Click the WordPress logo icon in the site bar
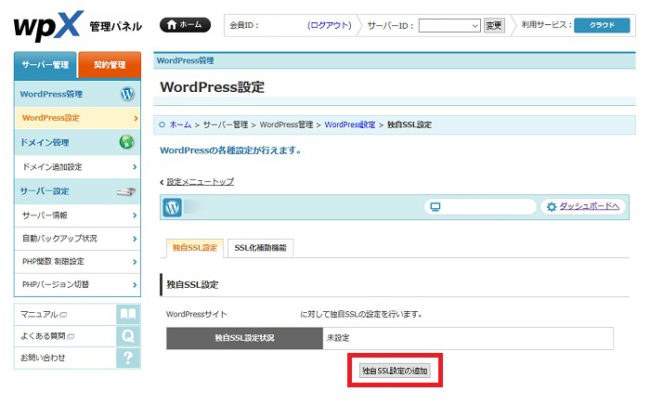Image resolution: width=650 pixels, height=404 pixels. point(172,208)
